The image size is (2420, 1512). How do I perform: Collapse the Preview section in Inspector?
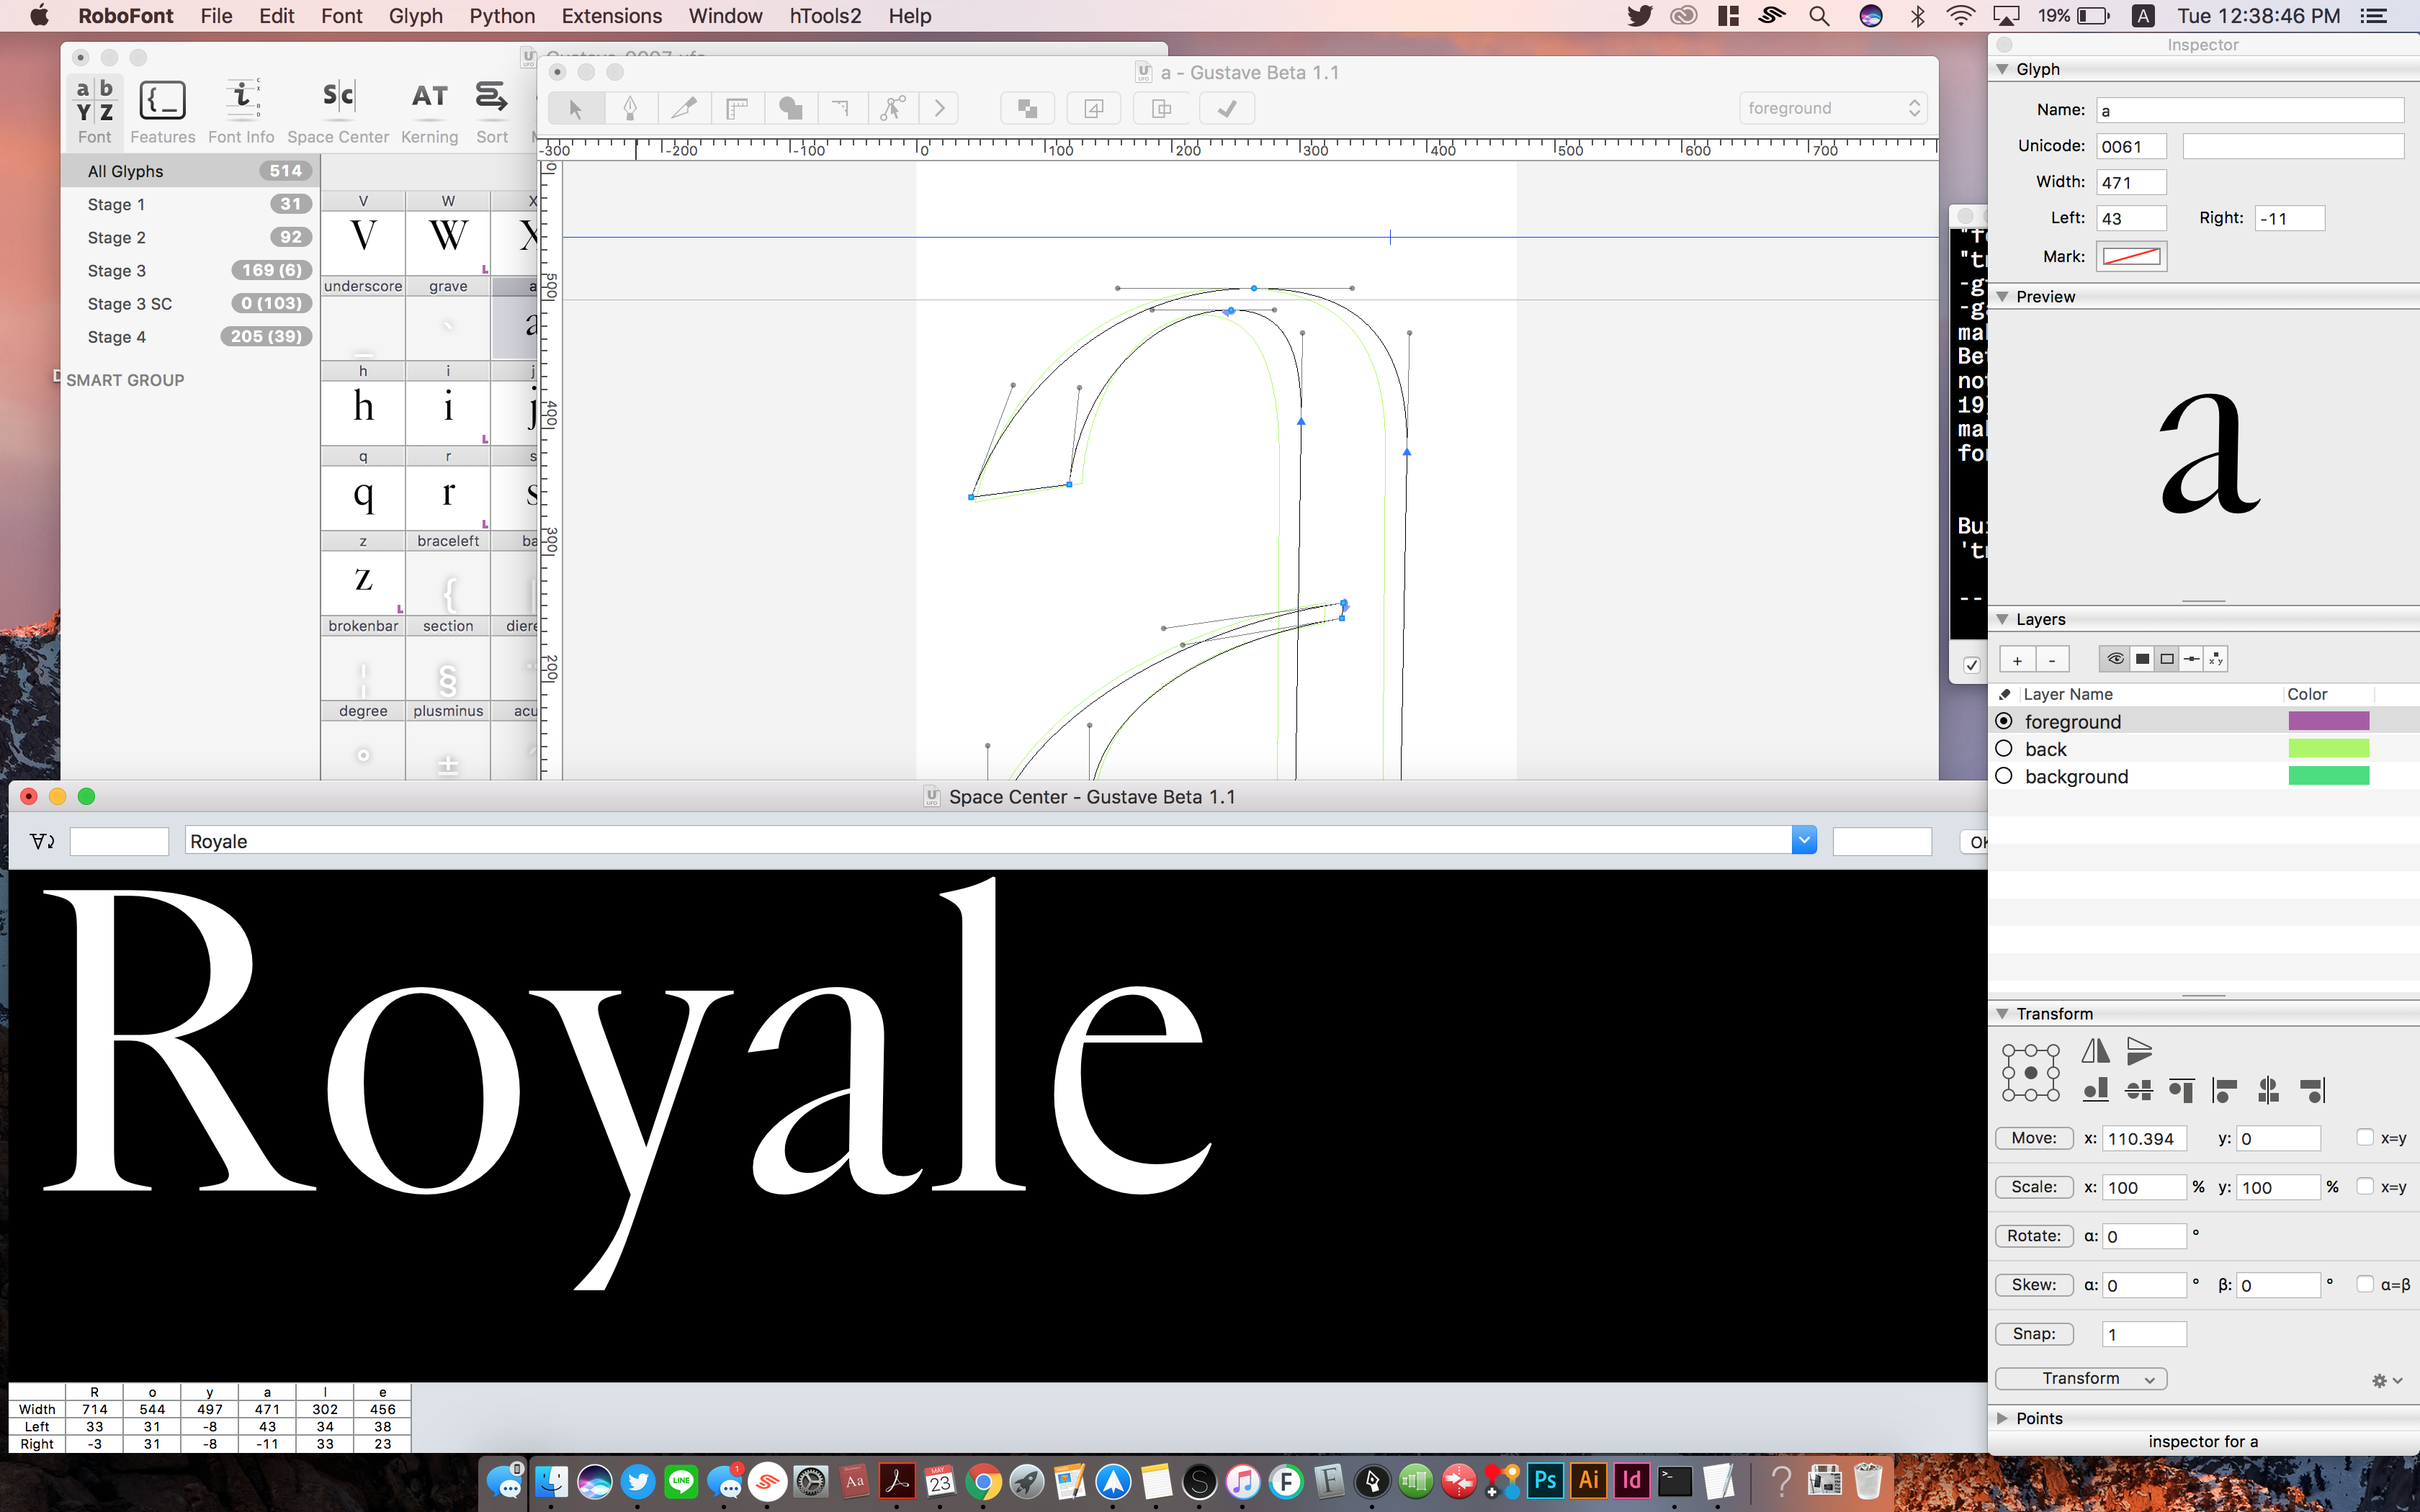tap(2002, 297)
